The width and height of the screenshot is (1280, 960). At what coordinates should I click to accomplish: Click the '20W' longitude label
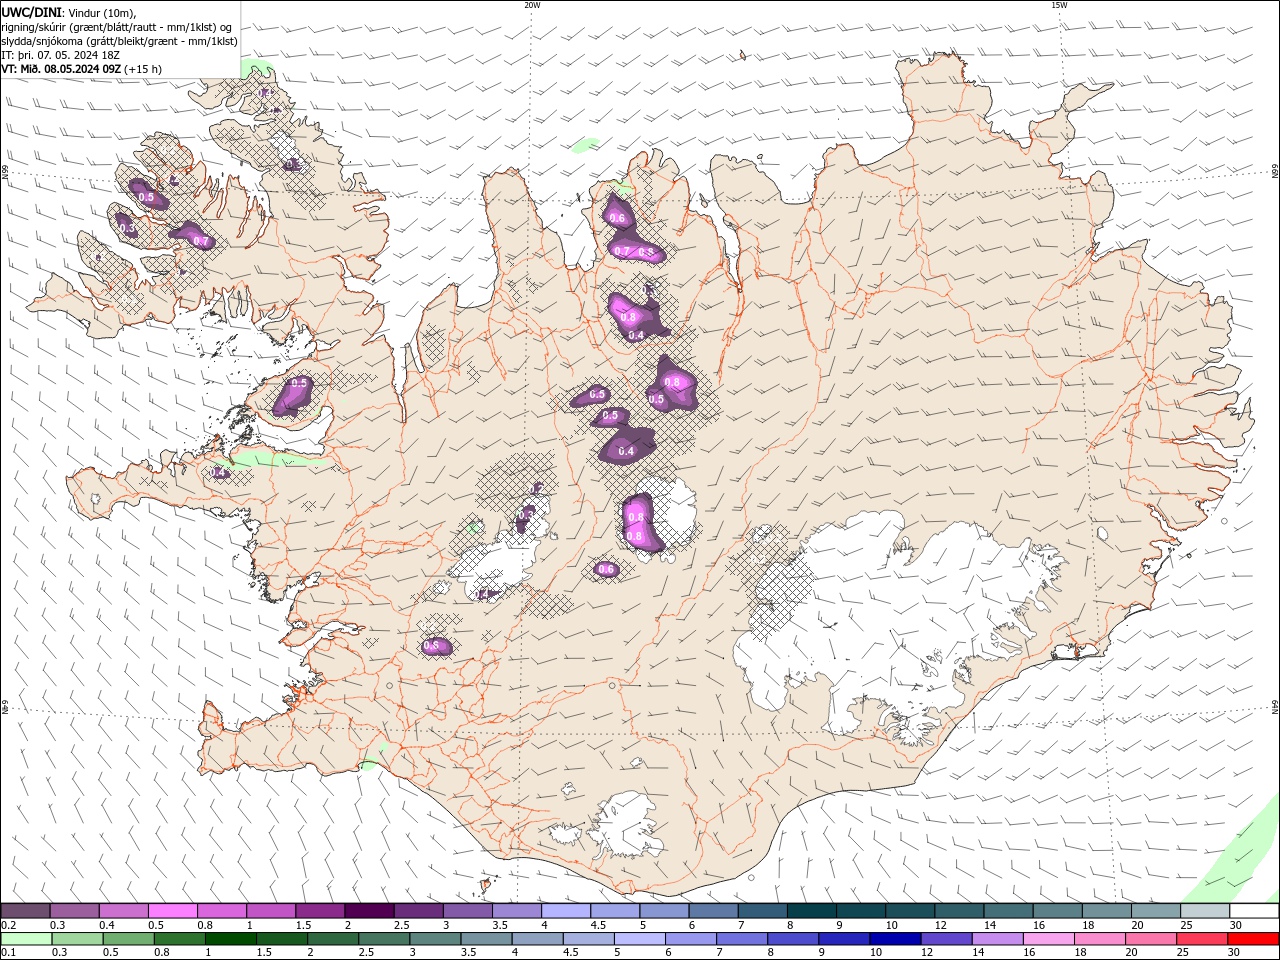(x=532, y=5)
